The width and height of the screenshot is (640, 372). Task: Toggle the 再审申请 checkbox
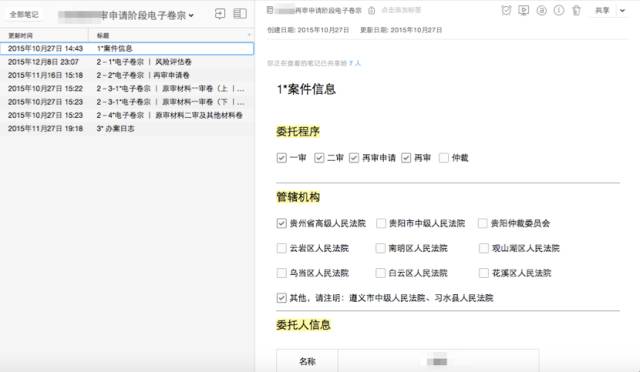pos(354,158)
